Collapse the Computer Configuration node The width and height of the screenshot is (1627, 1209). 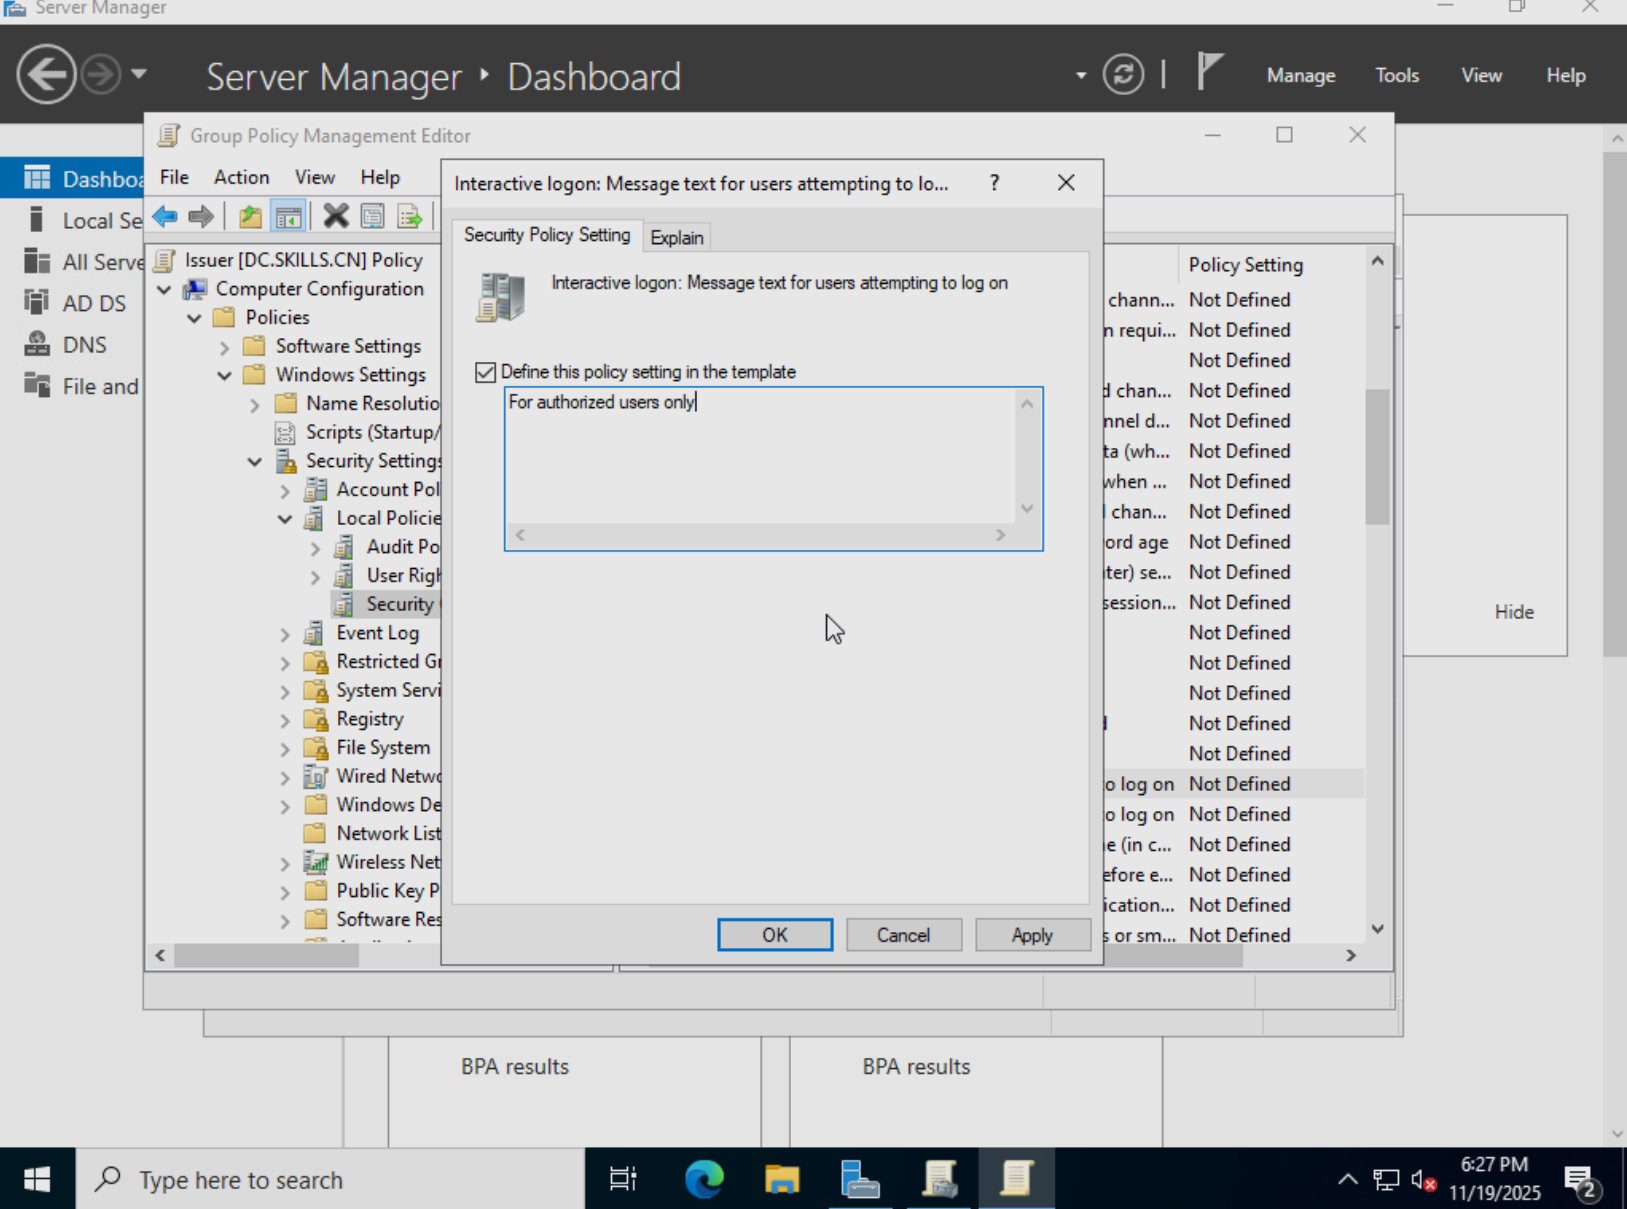(x=165, y=289)
